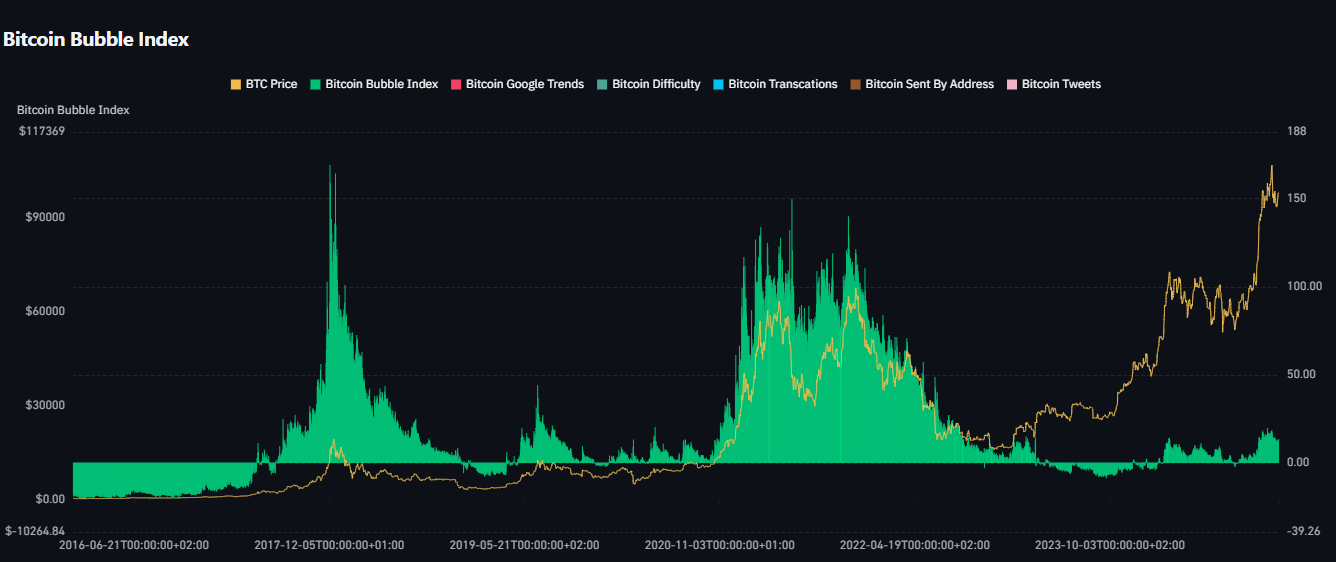Click the blue Bitcoin Transcations legend swatch
Viewport: 1336px width, 562px height.
[719, 85]
